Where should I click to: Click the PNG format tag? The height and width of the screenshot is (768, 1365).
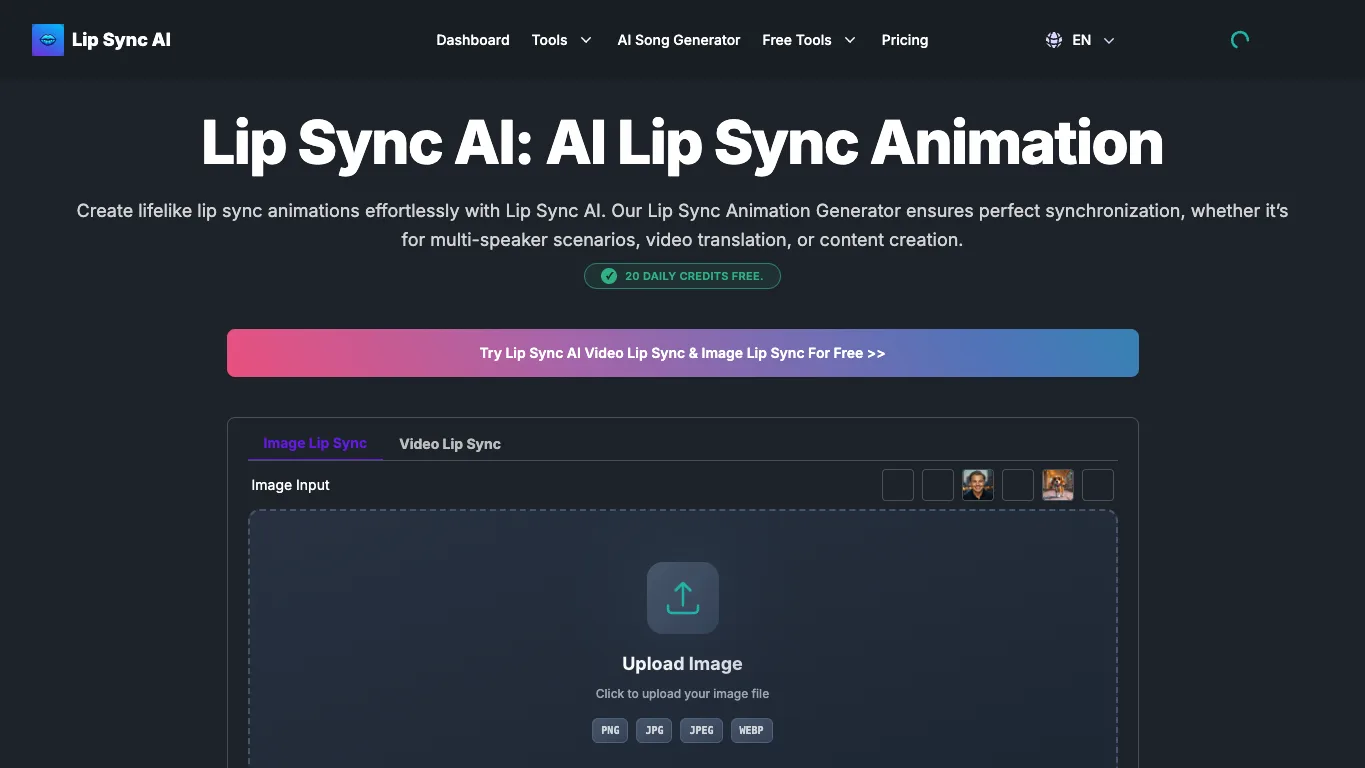click(x=610, y=730)
